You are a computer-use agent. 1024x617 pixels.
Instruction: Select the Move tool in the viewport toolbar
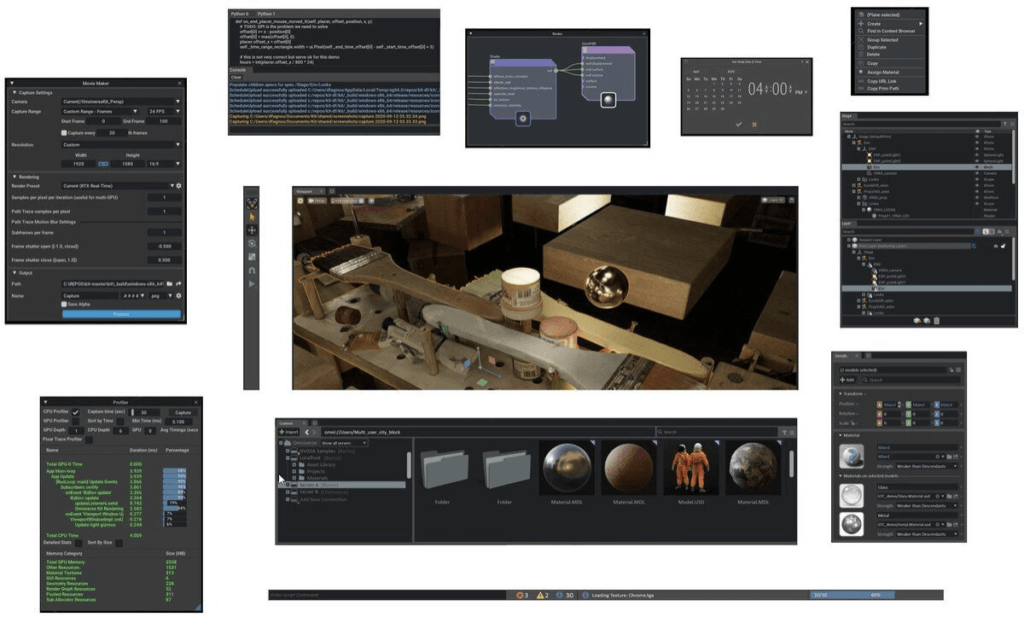pos(253,230)
